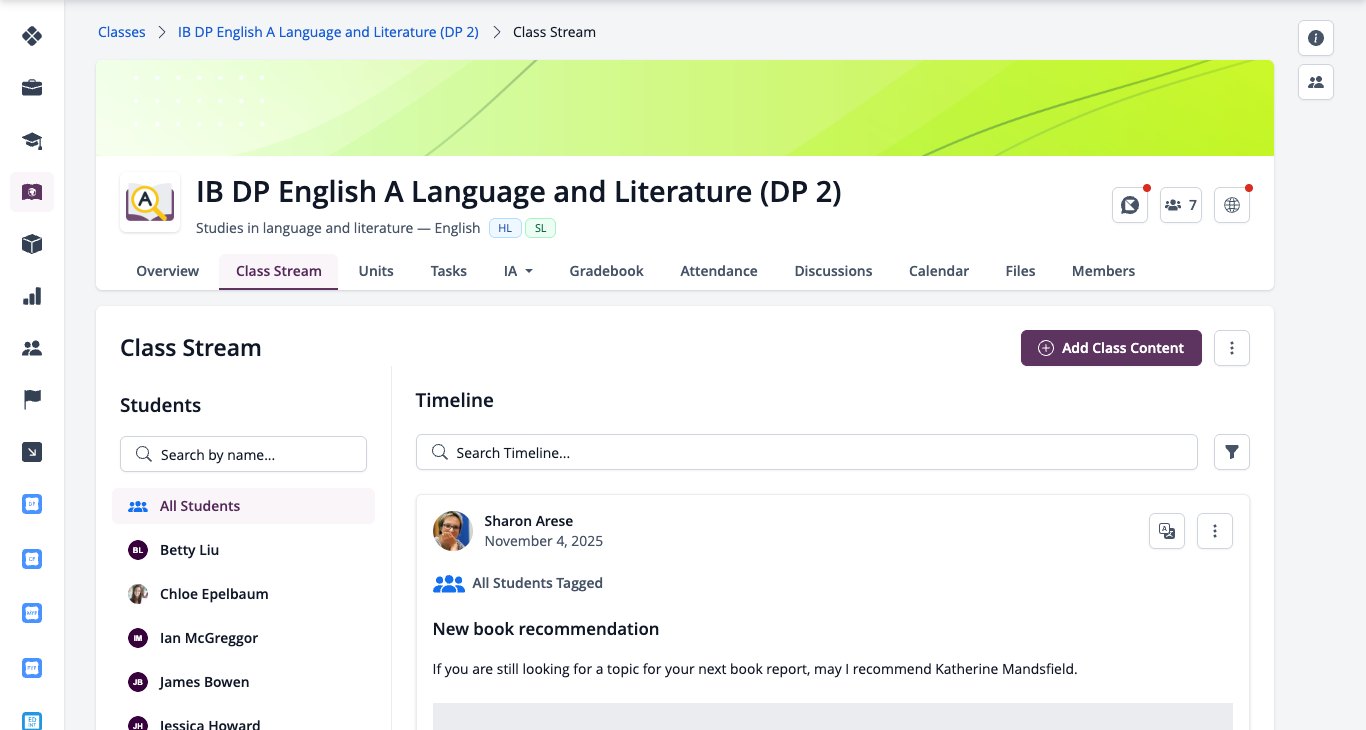Click the translate icon on Sharon's post
Screen dimensions: 1366x730
pos(1167,531)
